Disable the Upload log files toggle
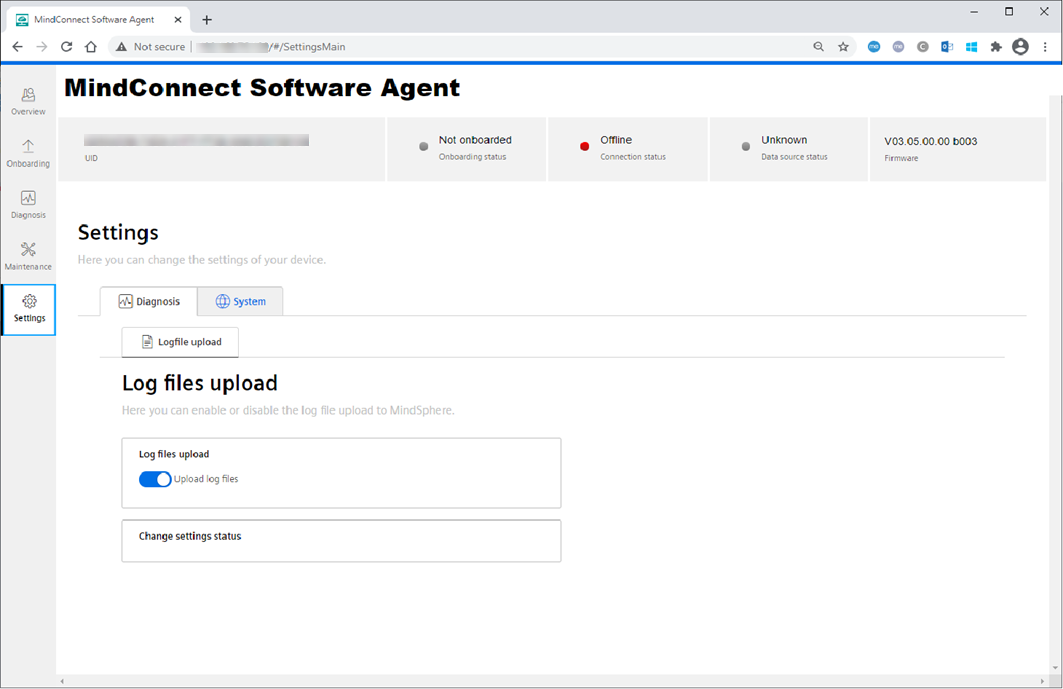Screen dimensions: 1063x689 point(155,479)
